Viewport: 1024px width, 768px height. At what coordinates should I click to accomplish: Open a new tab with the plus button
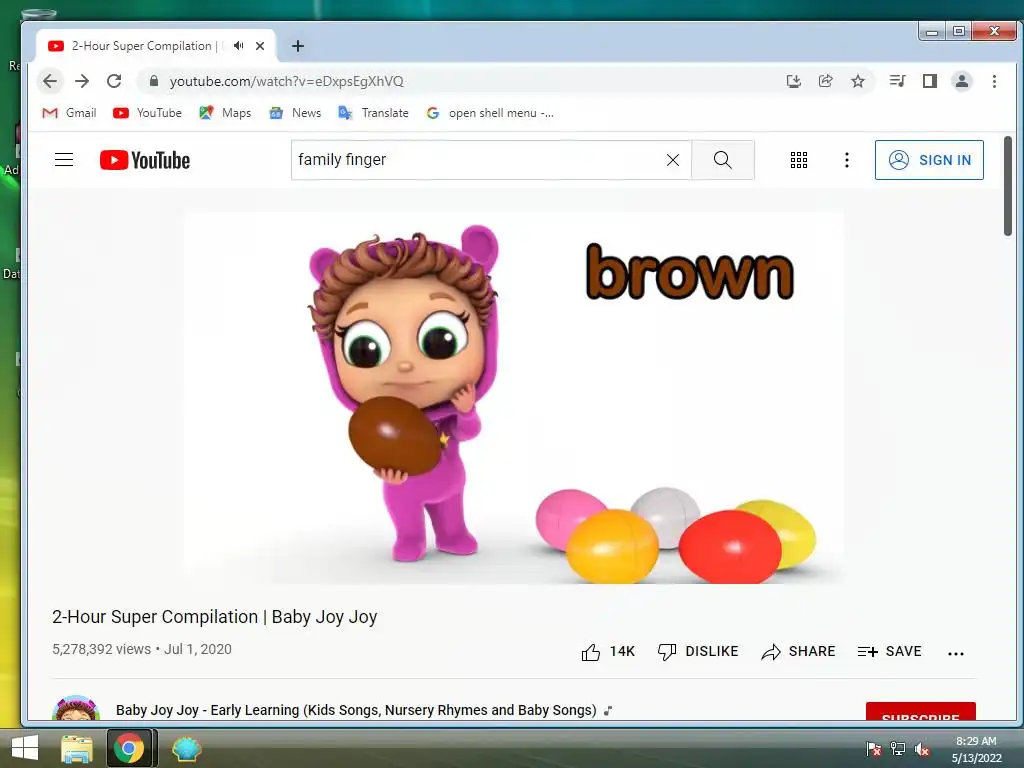coord(298,46)
